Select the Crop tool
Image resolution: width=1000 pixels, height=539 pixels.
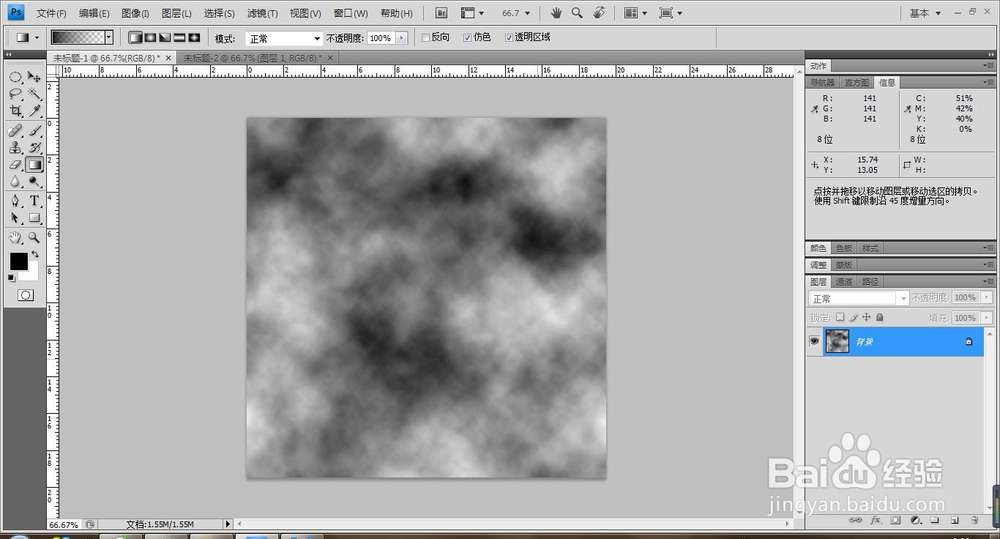(x=16, y=111)
